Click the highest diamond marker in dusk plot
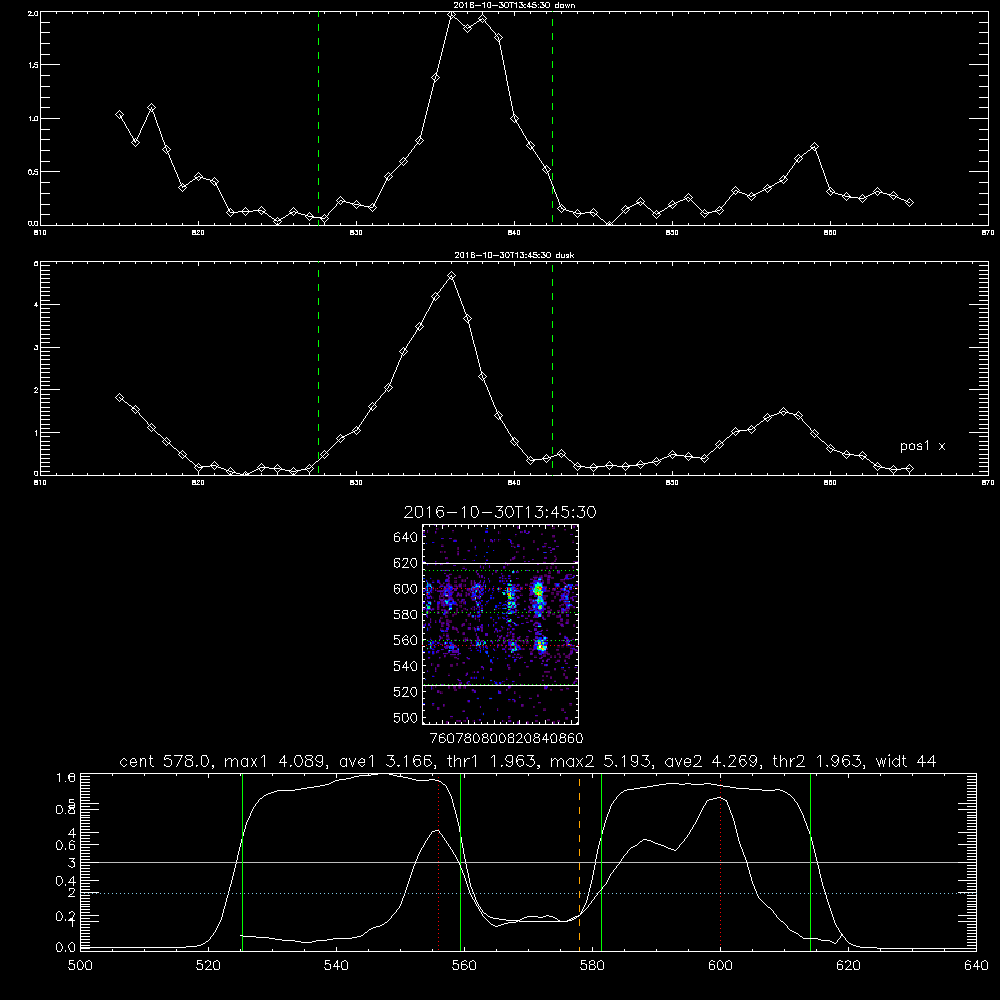 452,276
